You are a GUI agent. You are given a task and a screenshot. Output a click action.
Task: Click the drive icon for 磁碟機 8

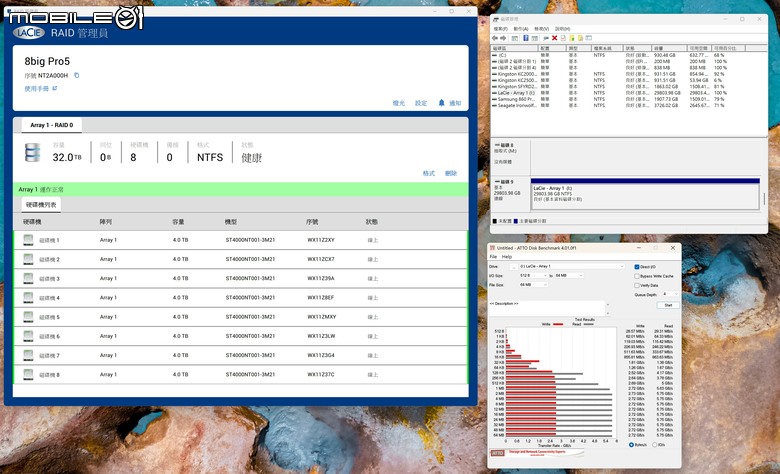pos(28,375)
